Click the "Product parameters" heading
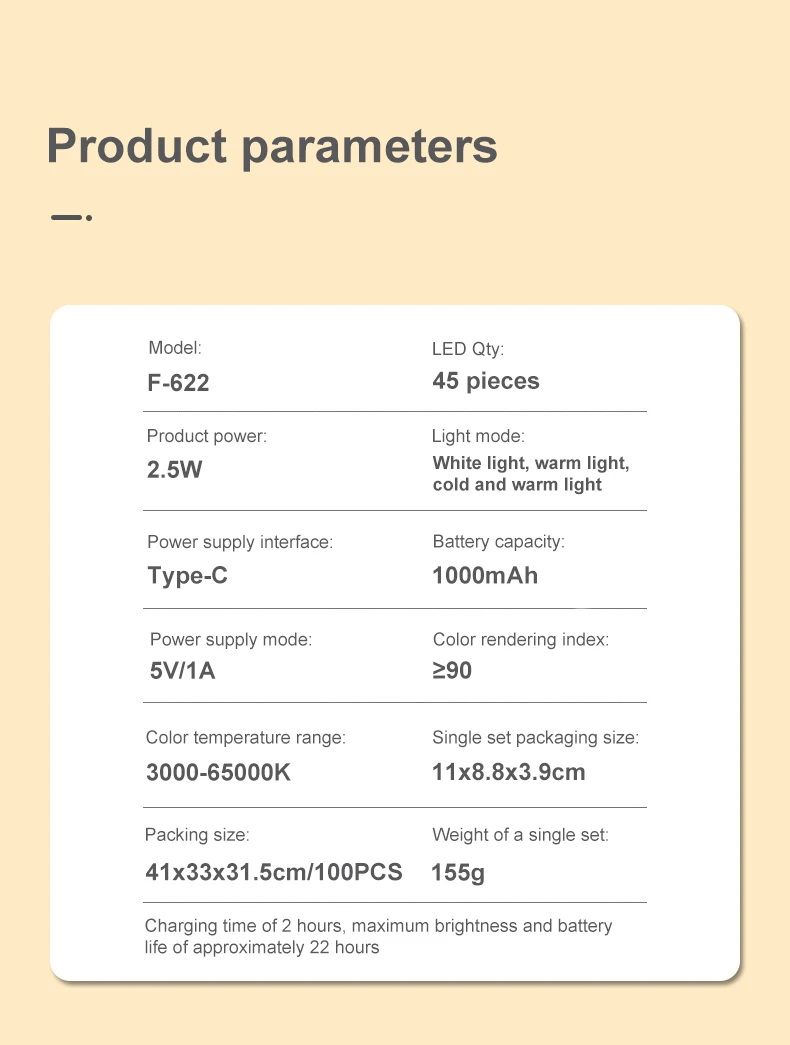The image size is (790, 1045). click(272, 146)
